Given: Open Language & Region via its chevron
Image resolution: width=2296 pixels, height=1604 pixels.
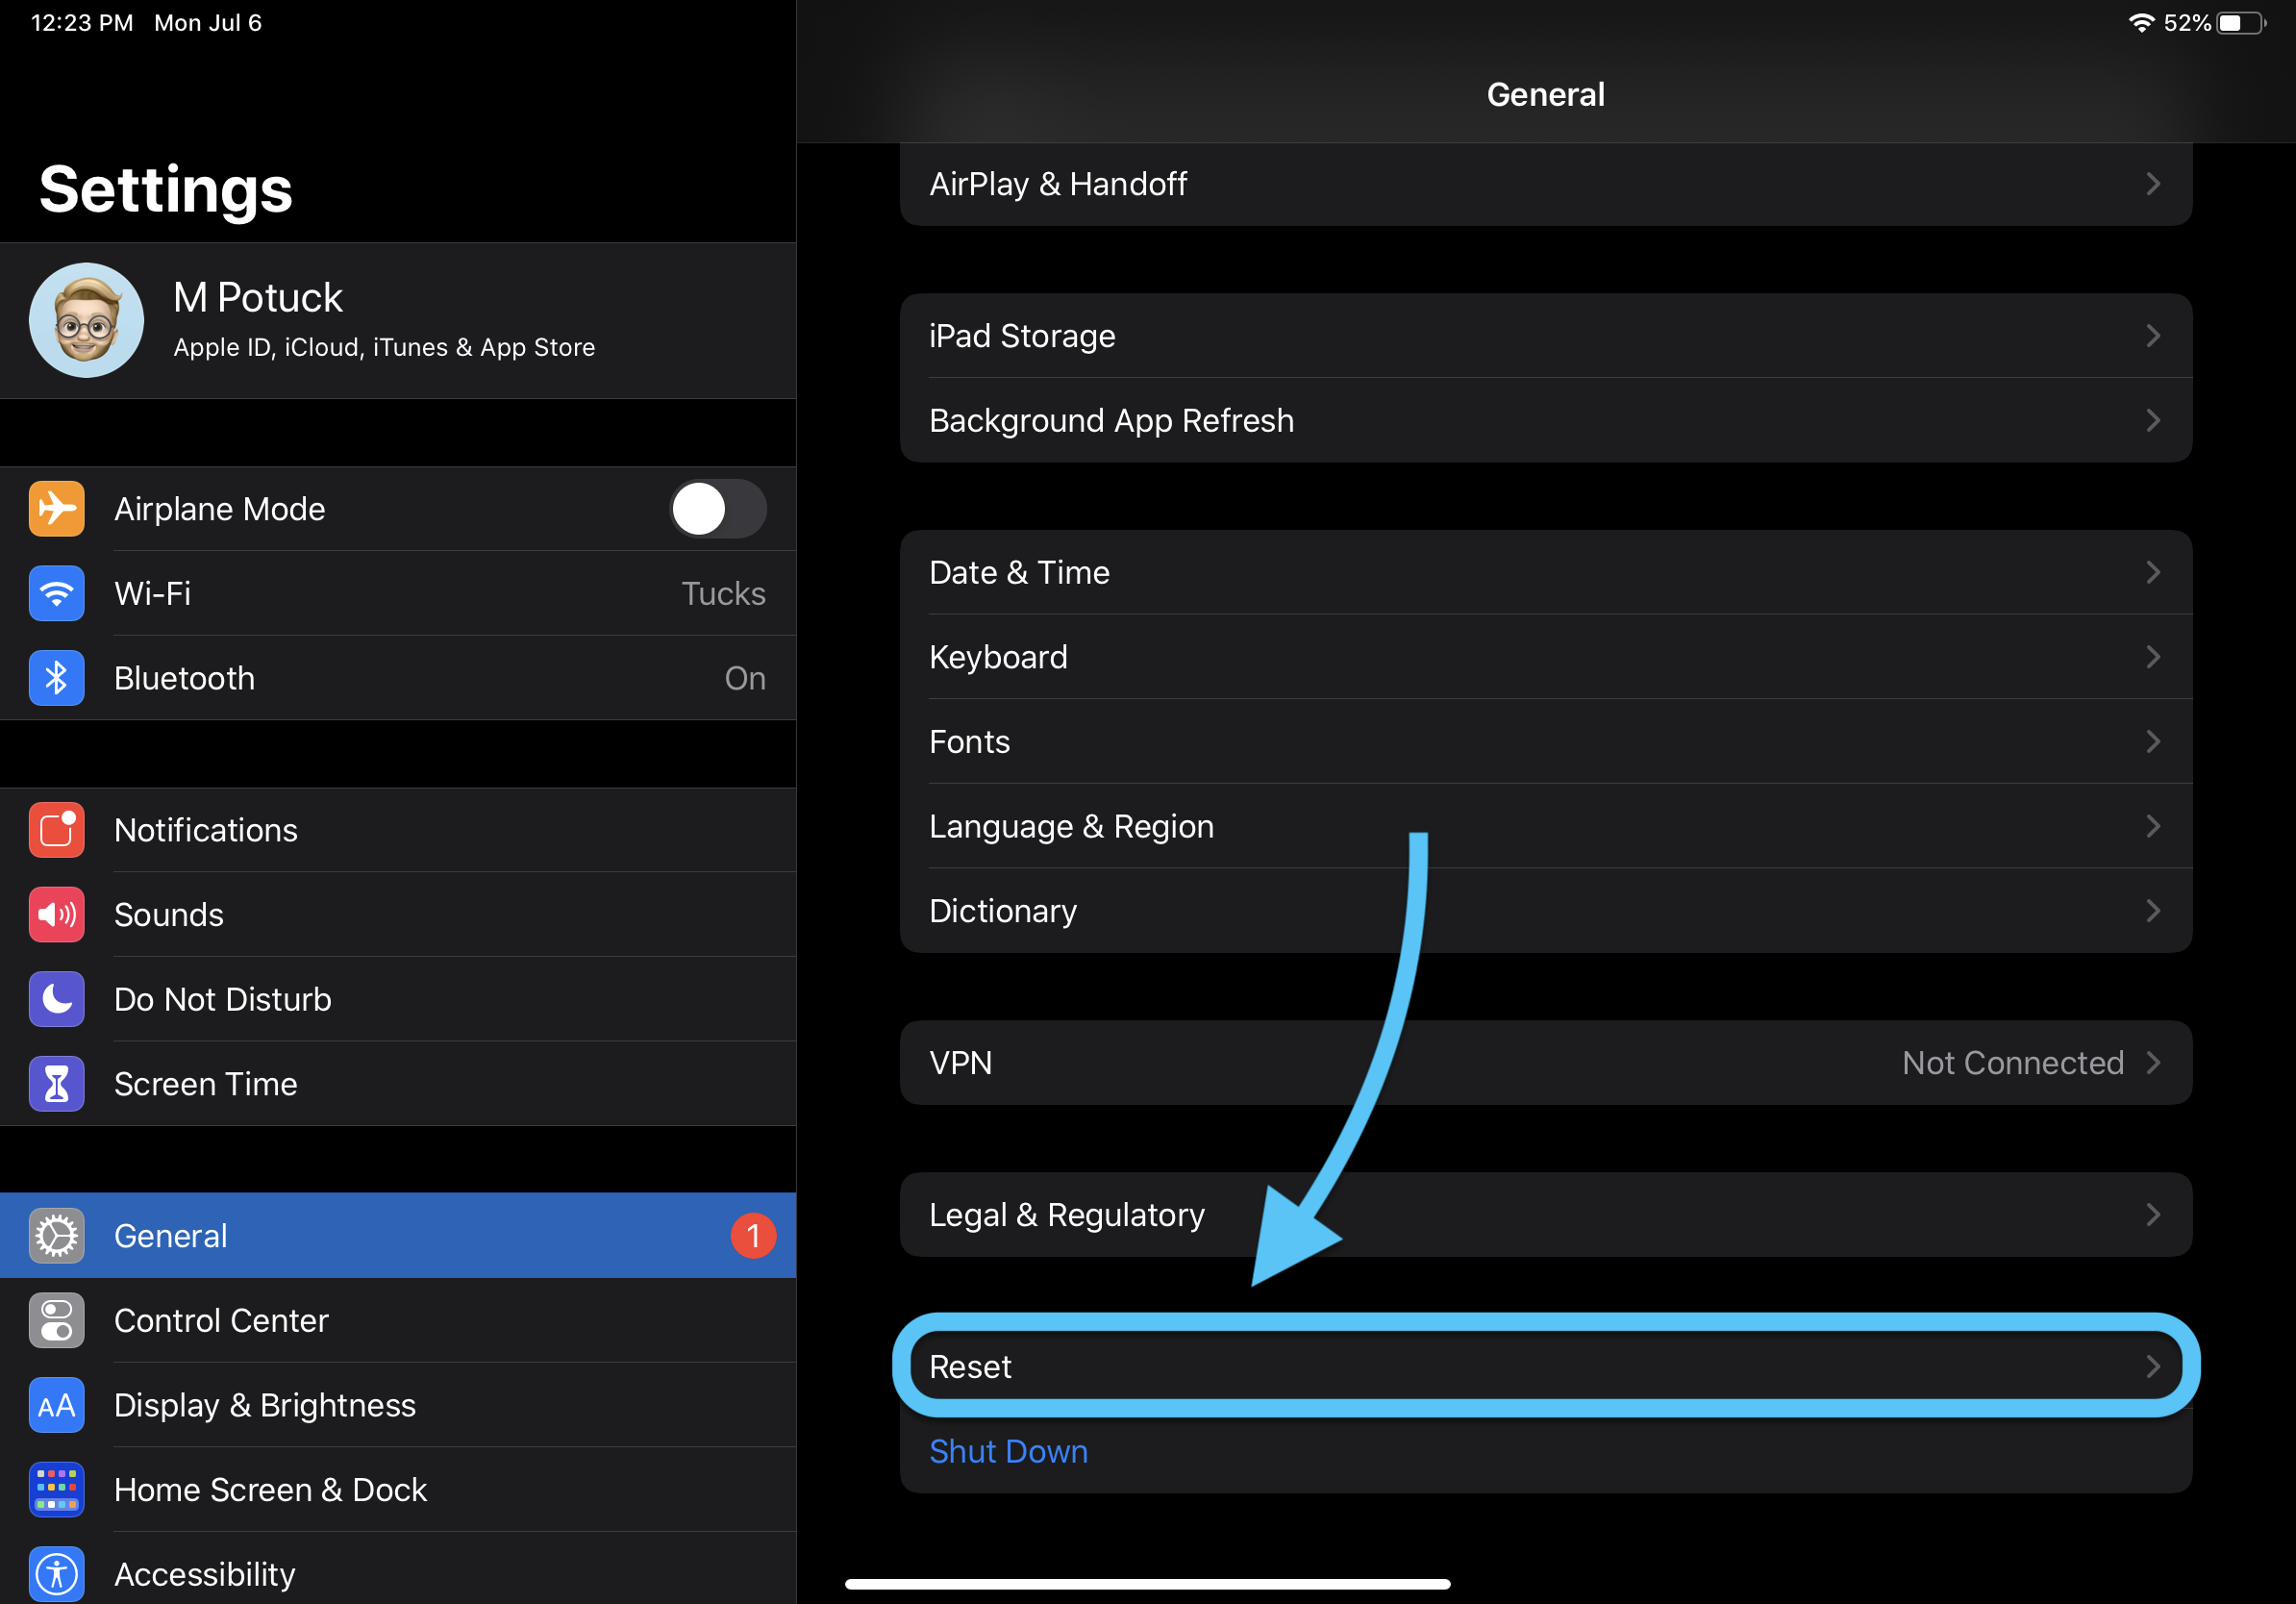Looking at the screenshot, I should pos(2152,826).
